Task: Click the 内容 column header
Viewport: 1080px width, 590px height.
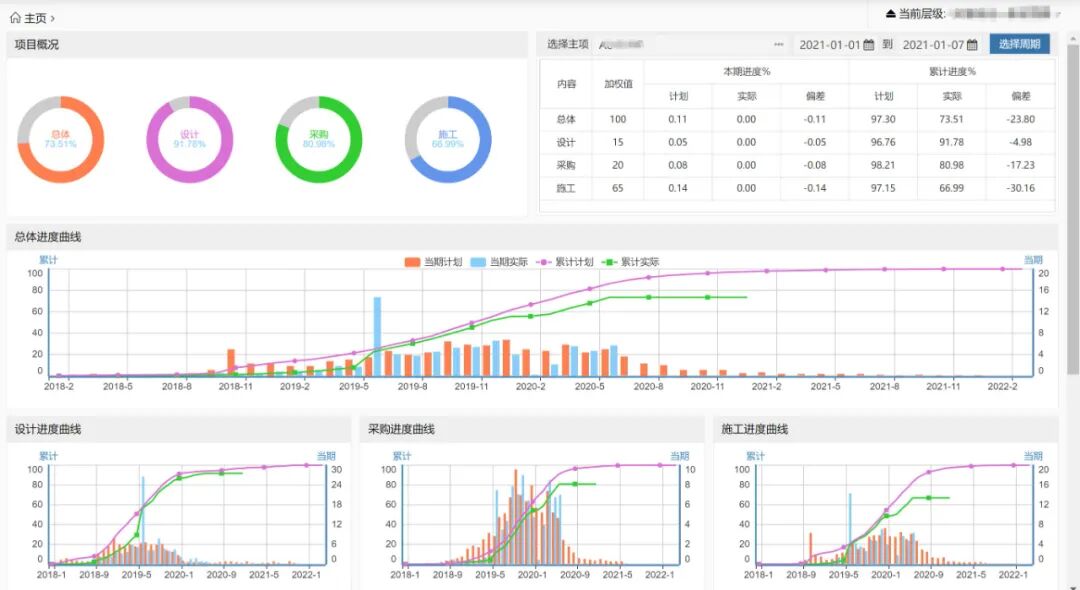Action: click(566, 84)
